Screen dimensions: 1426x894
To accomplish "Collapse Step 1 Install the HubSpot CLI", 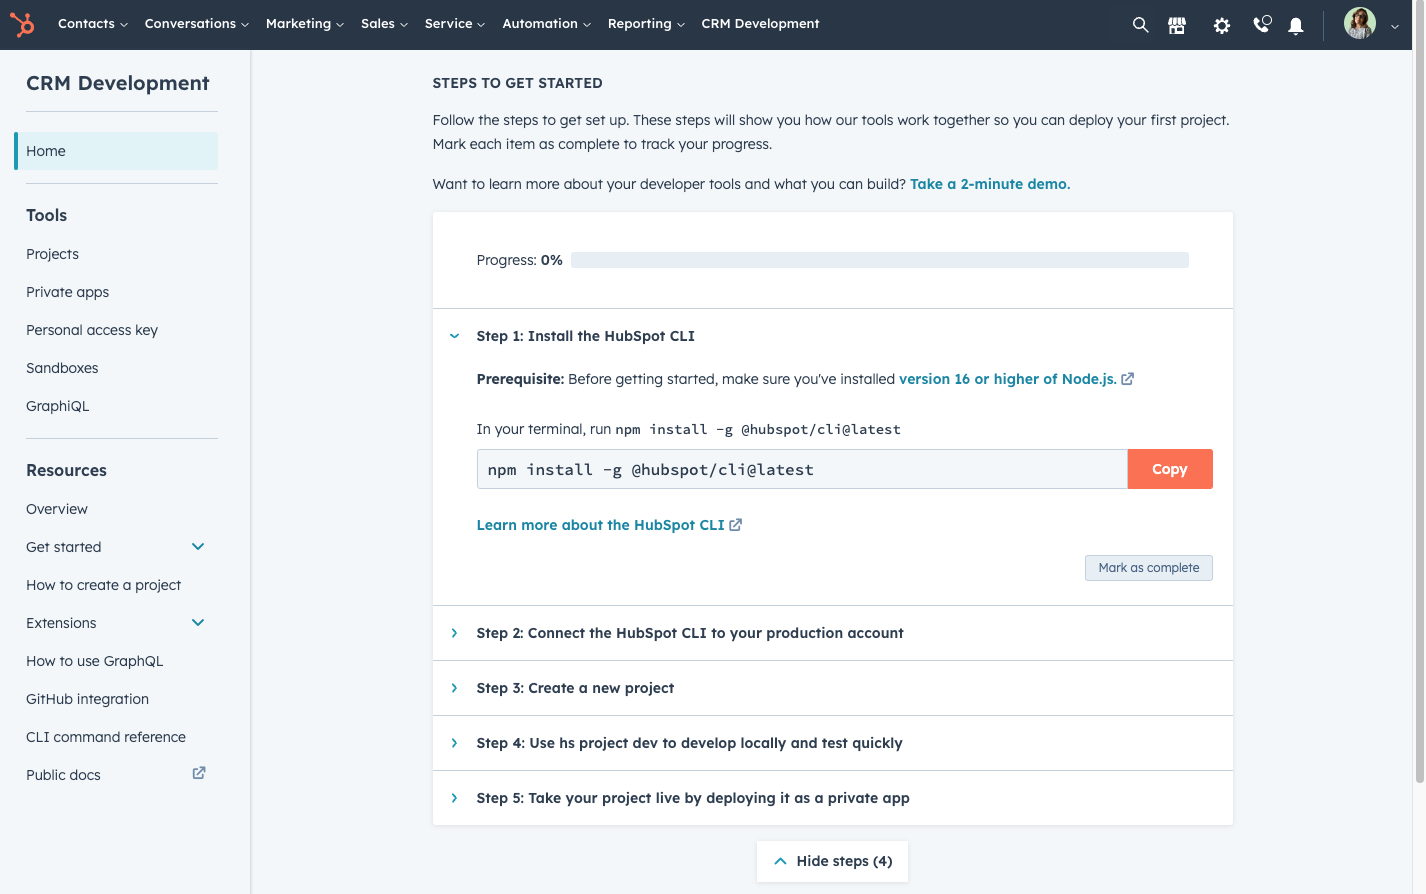I will [455, 336].
